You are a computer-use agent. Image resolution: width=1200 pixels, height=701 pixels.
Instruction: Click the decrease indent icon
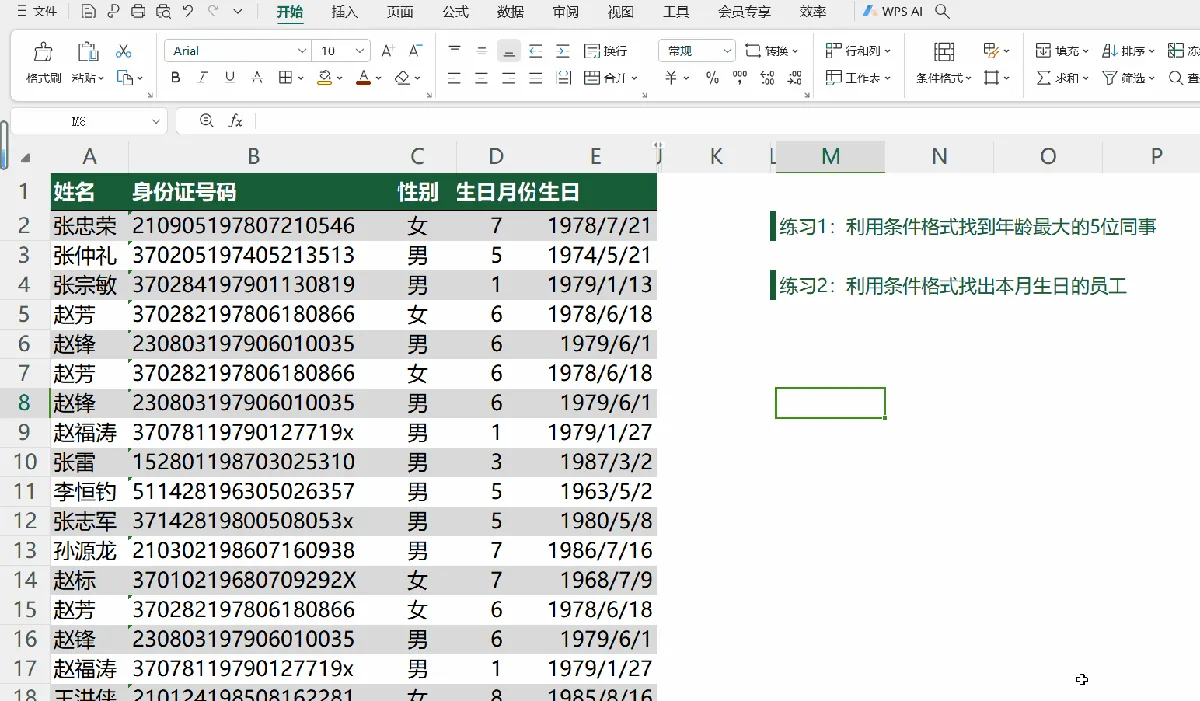point(536,51)
